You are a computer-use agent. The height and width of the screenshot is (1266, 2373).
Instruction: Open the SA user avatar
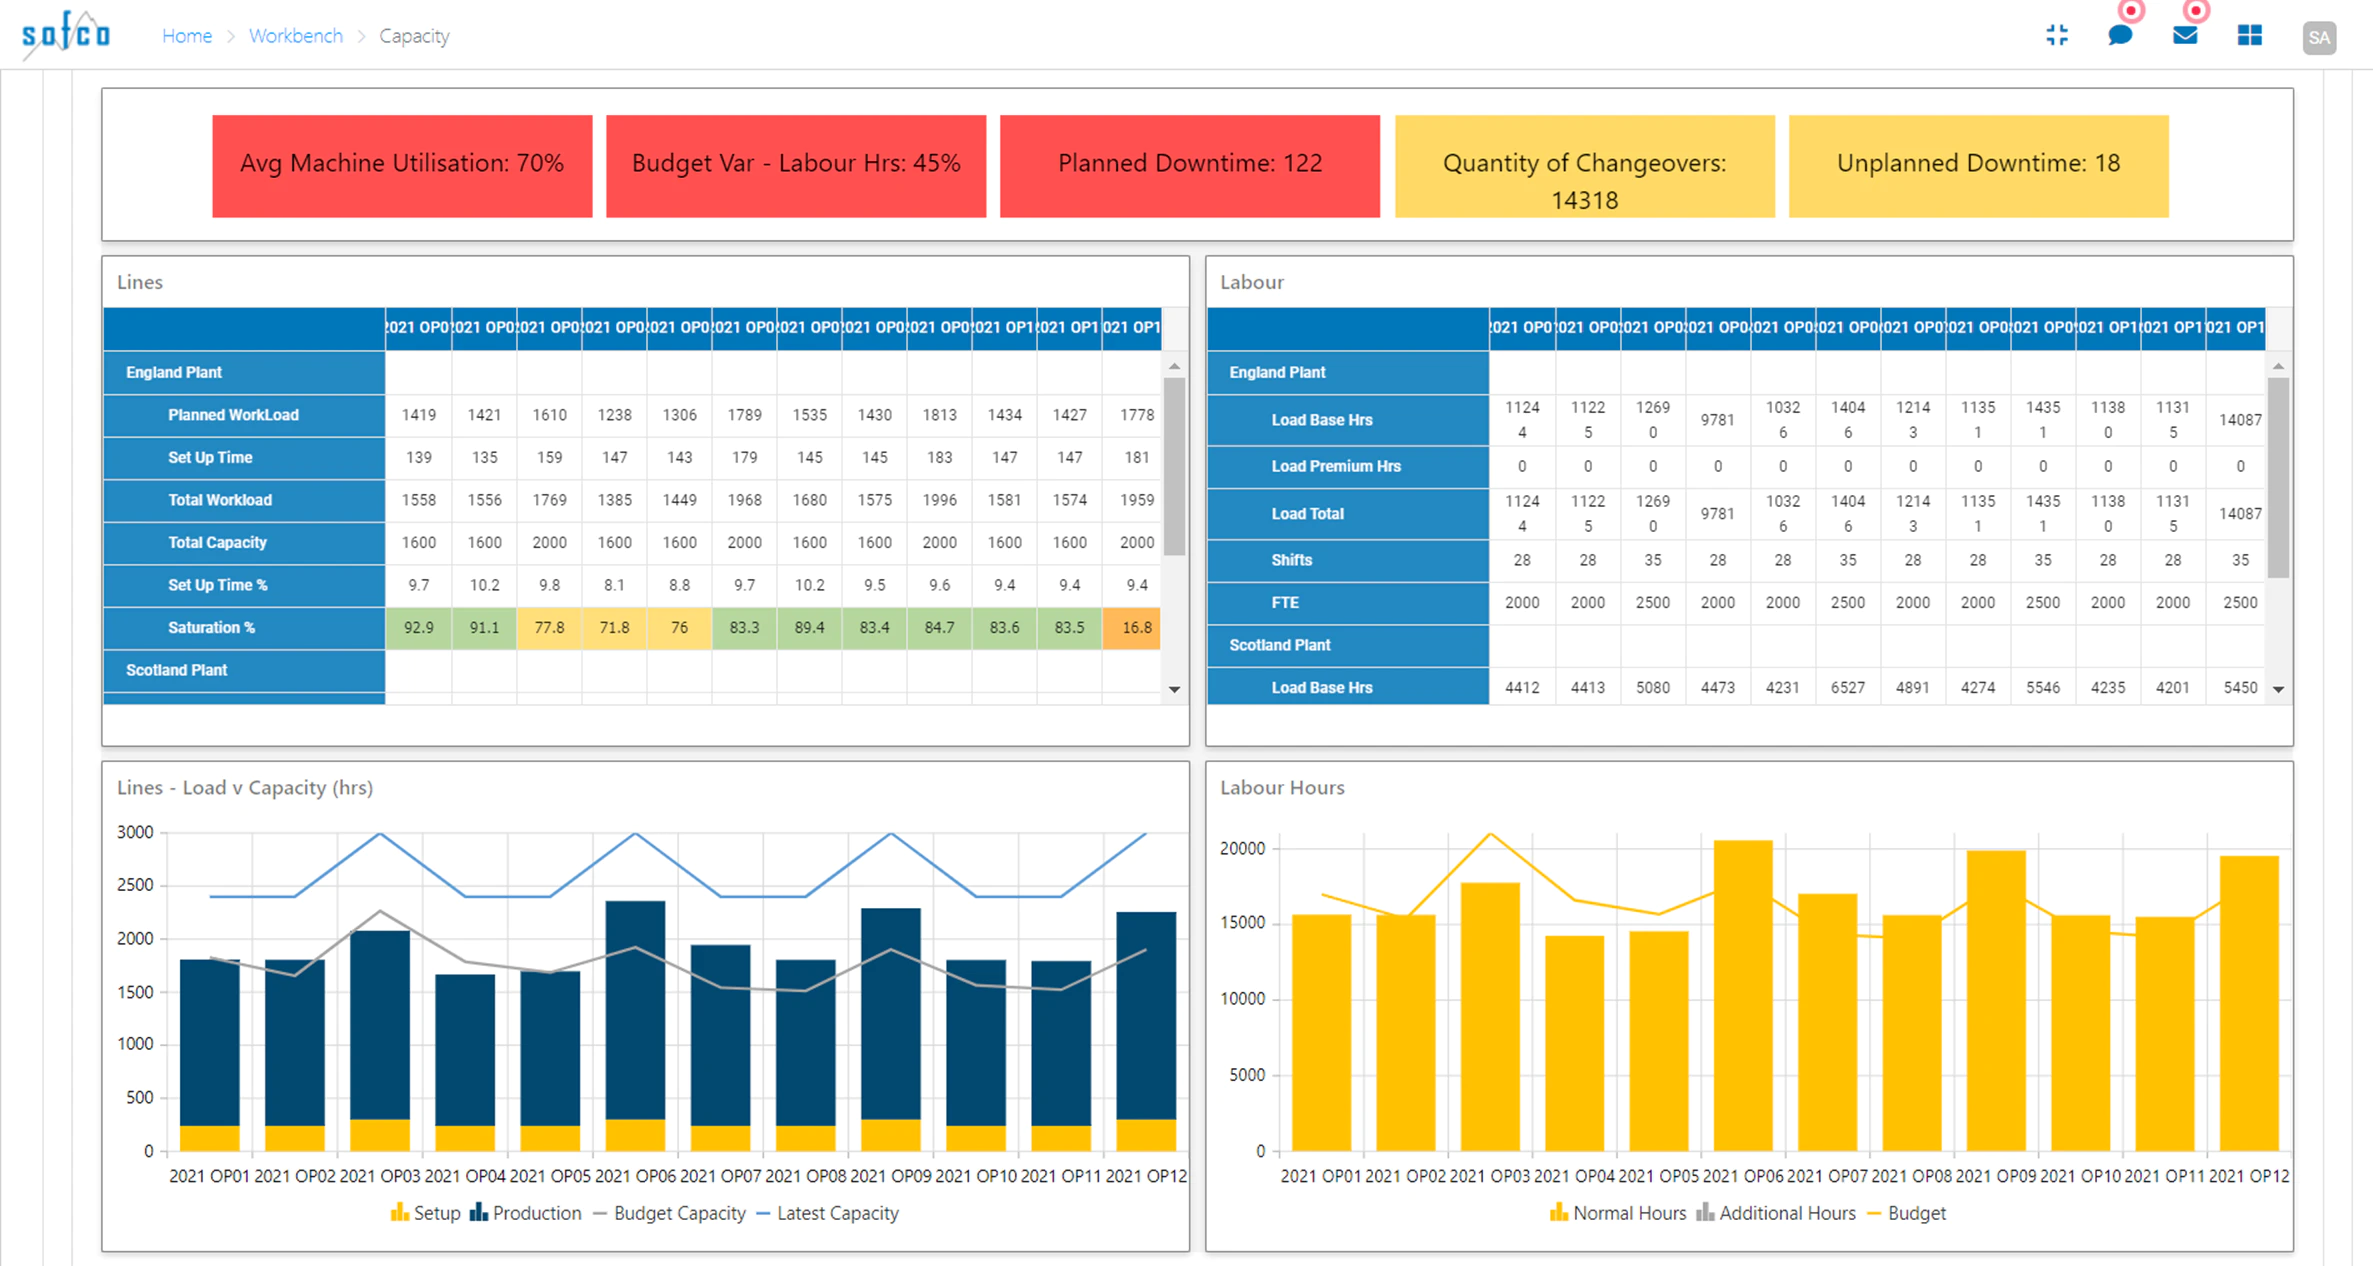(x=2319, y=38)
